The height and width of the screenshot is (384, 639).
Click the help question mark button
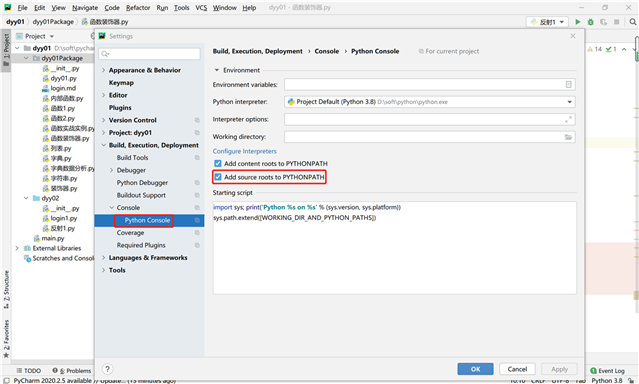(107, 369)
